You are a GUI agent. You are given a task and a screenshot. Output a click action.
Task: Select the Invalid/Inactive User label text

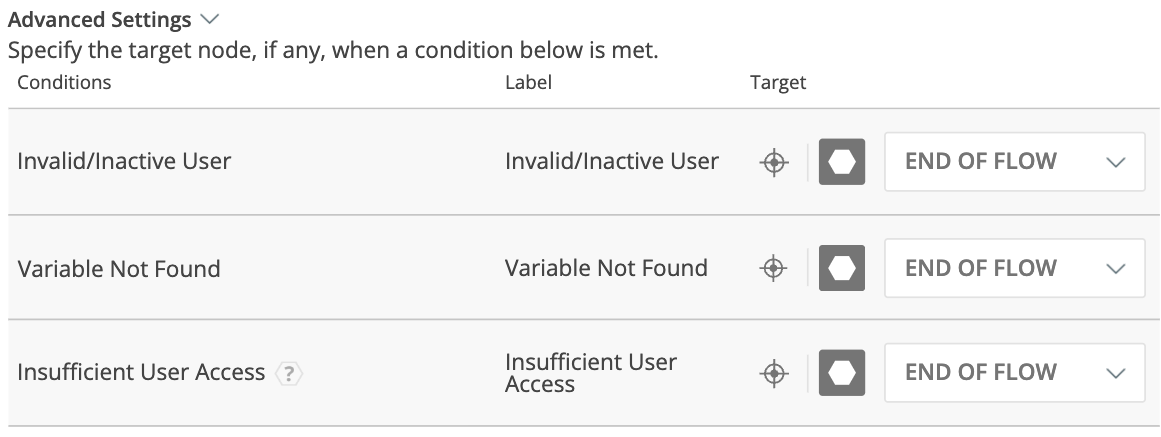(x=611, y=161)
